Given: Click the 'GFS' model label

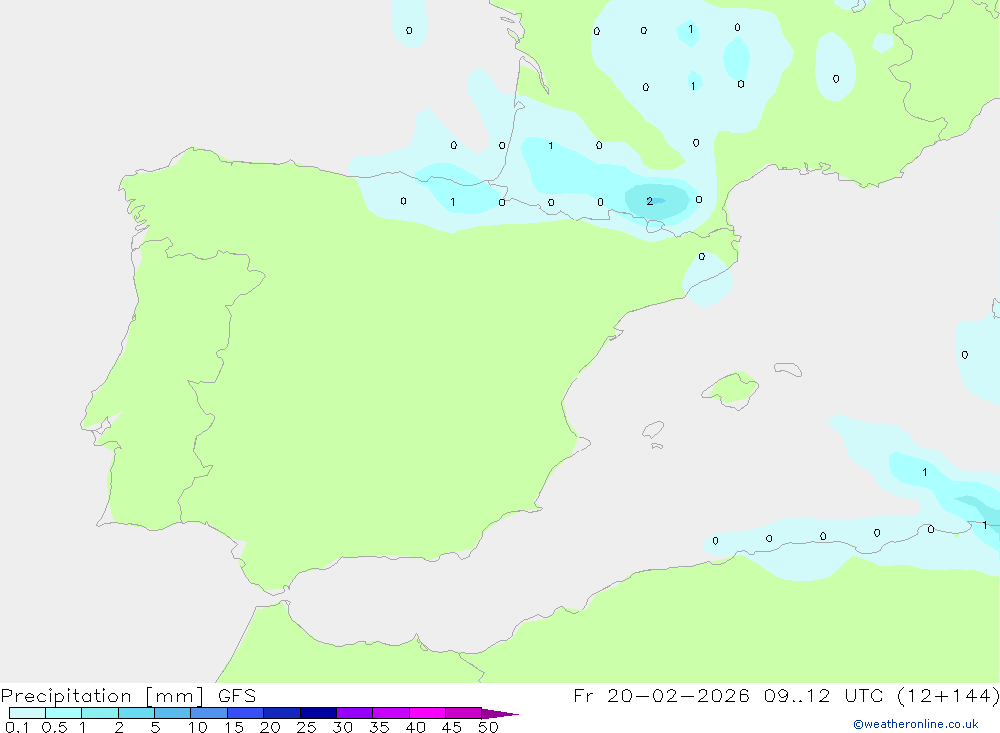Looking at the screenshot, I should [237, 696].
